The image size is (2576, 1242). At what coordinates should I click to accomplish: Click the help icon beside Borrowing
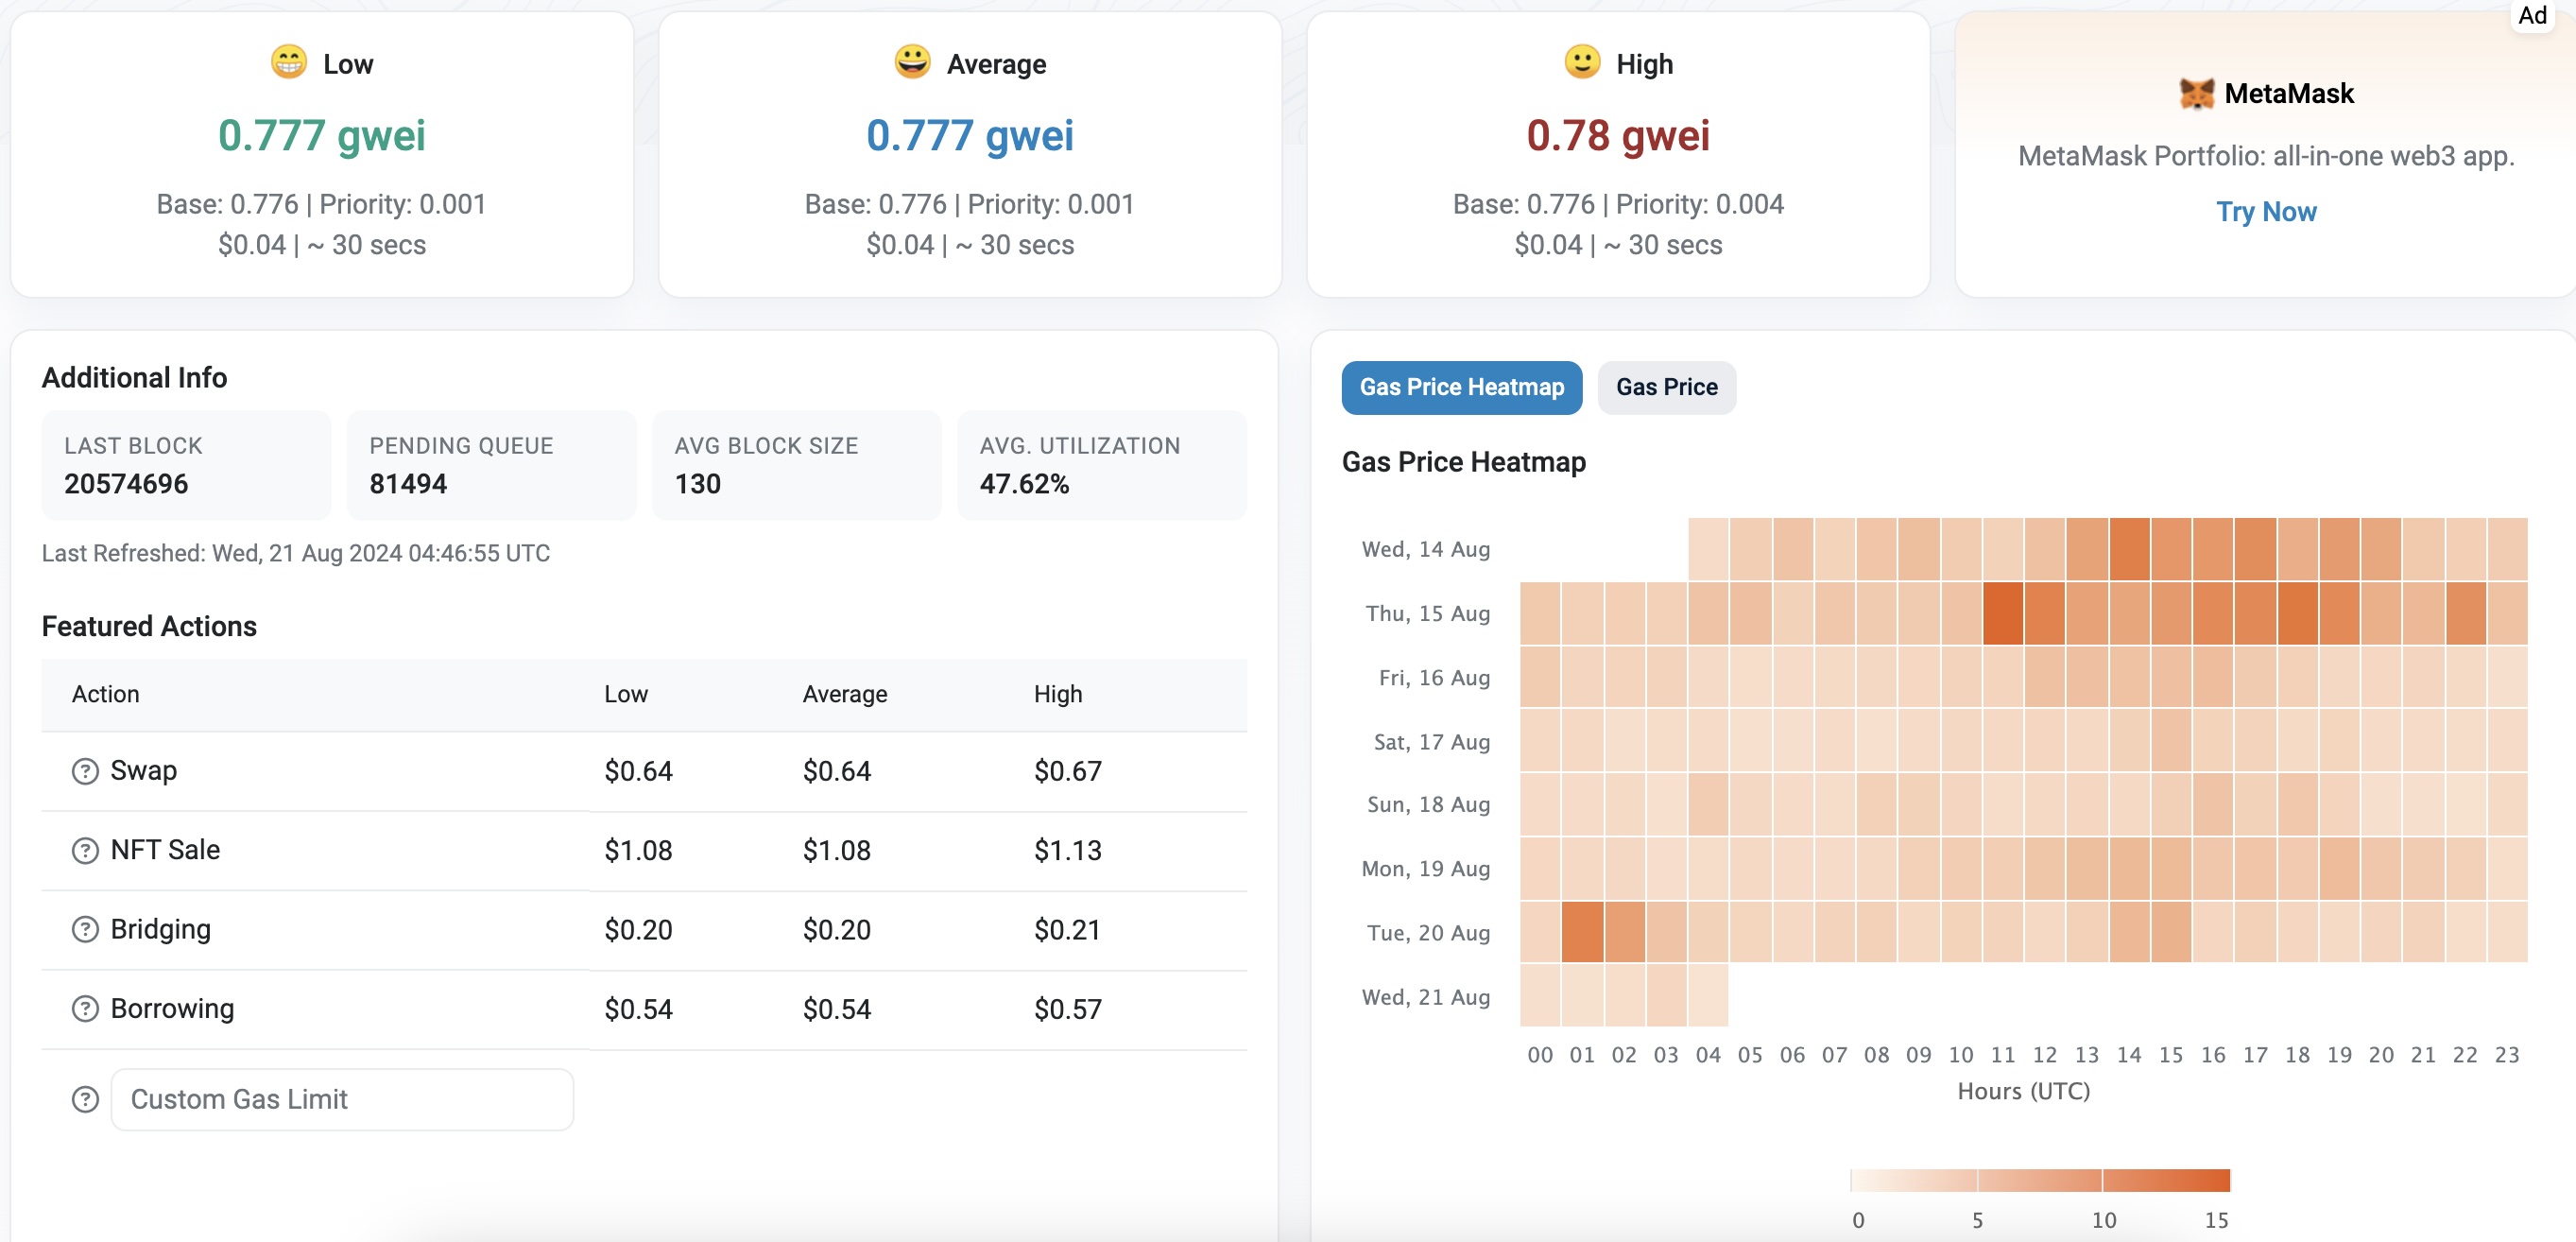[x=85, y=1008]
